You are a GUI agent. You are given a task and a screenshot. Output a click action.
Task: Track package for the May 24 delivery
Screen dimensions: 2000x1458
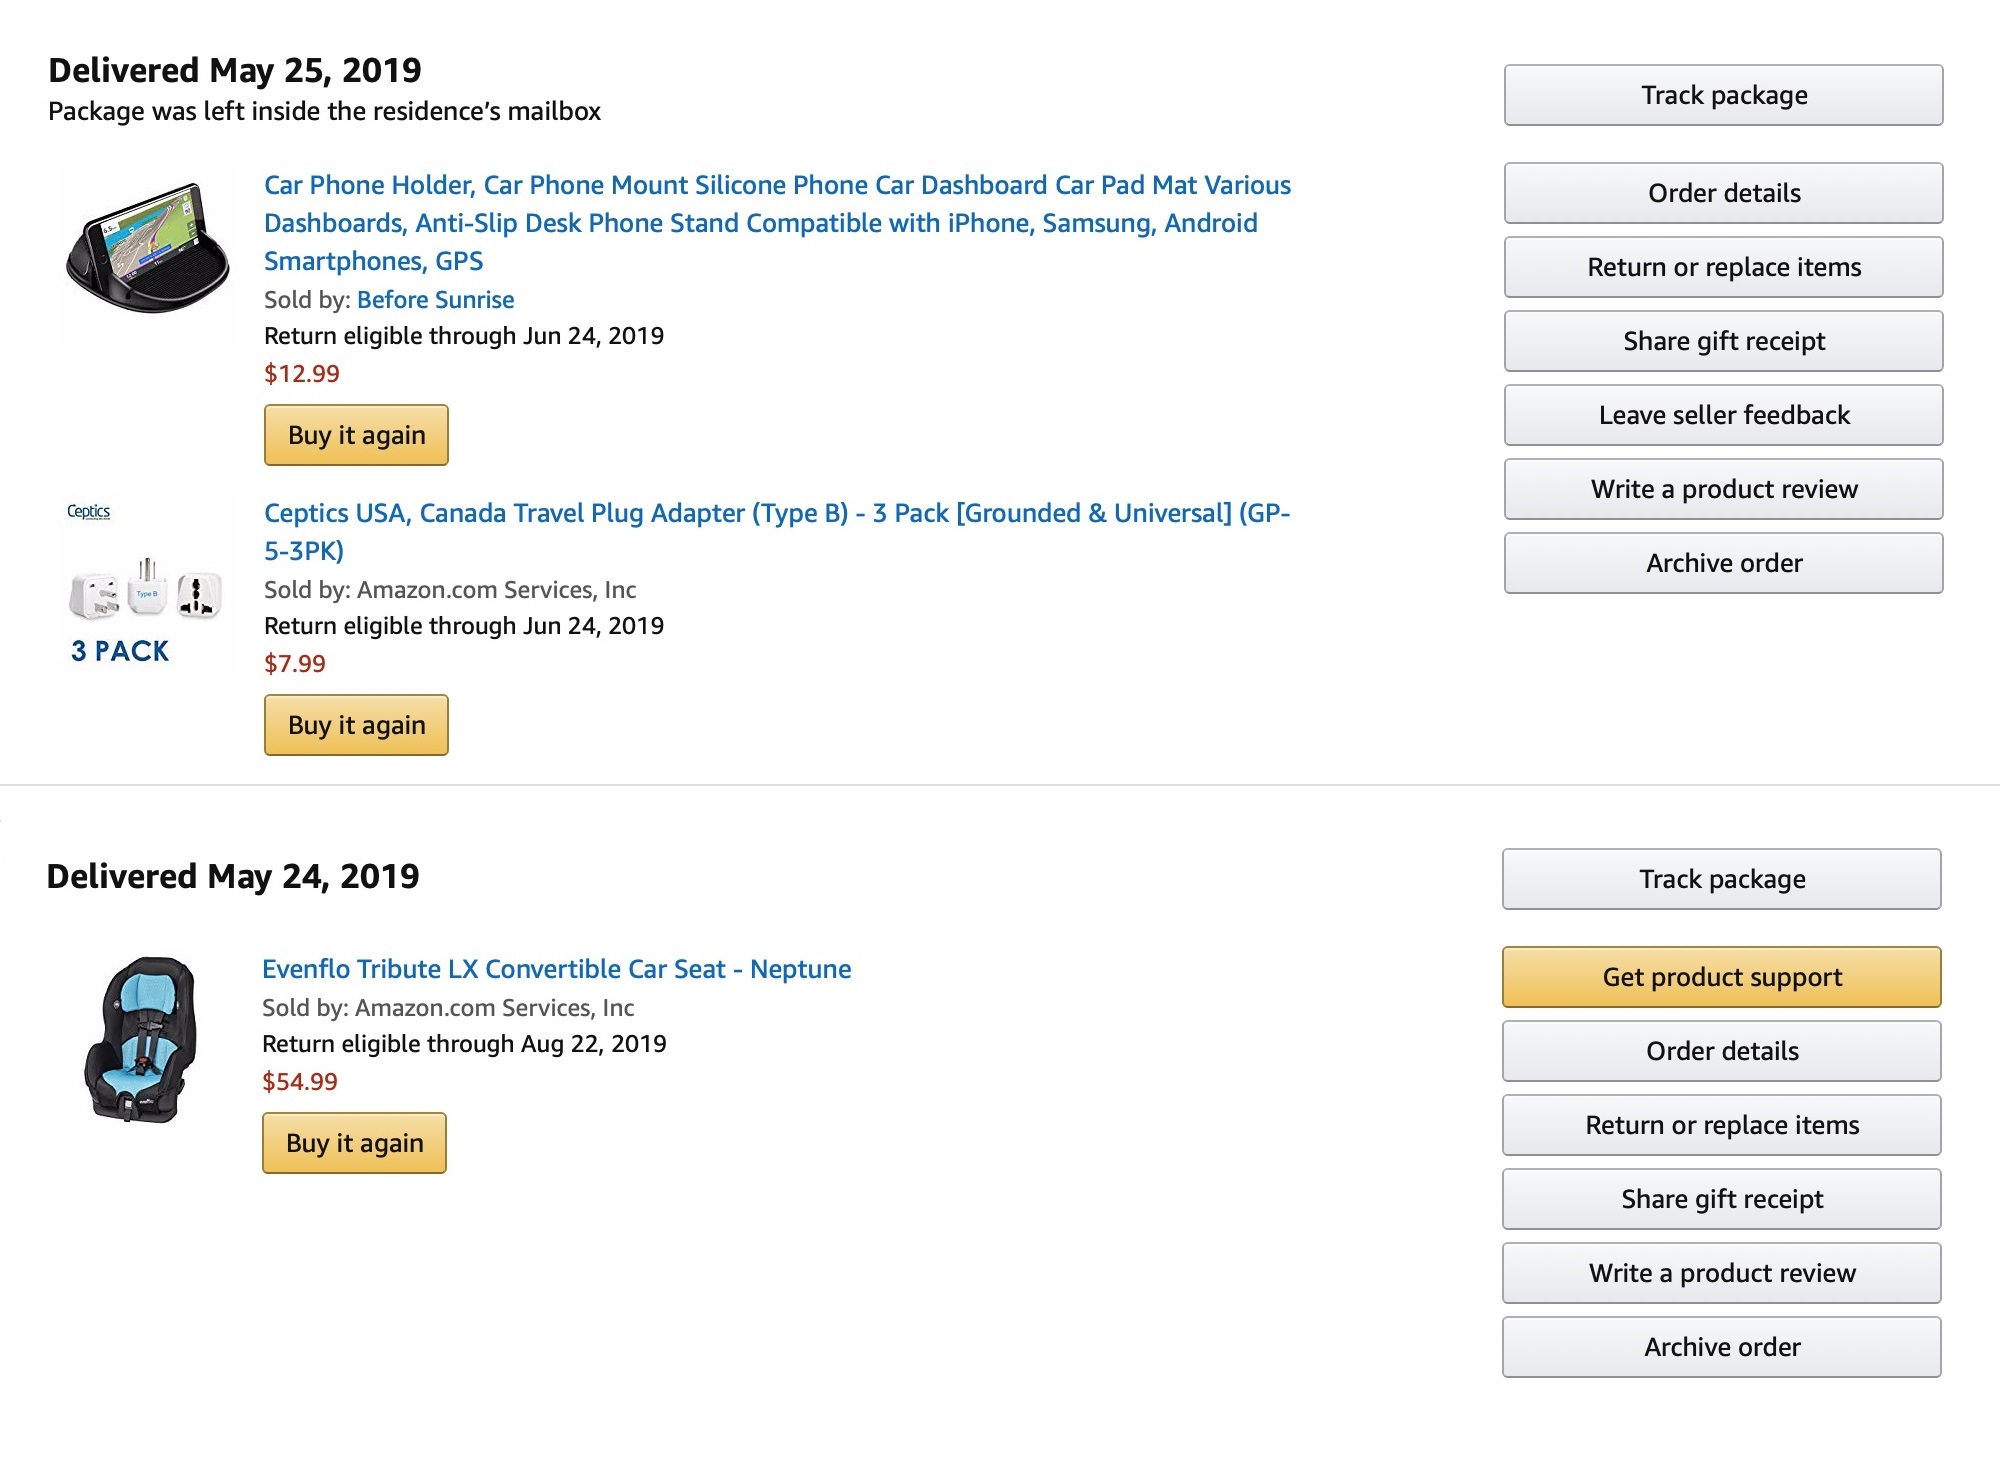click(x=1721, y=879)
